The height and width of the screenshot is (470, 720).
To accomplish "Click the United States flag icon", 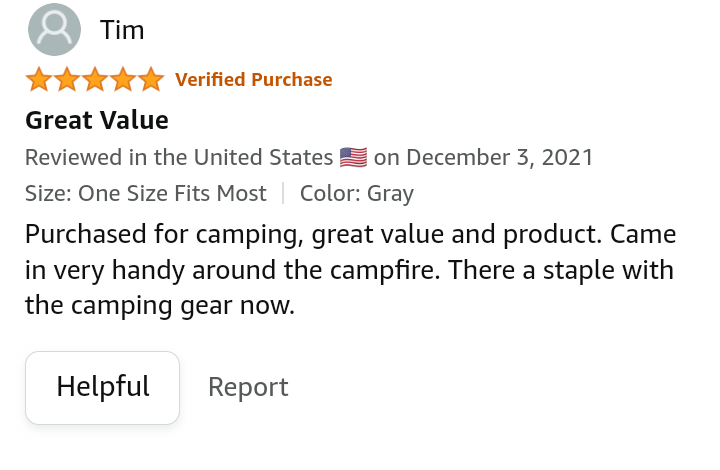I will [353, 157].
